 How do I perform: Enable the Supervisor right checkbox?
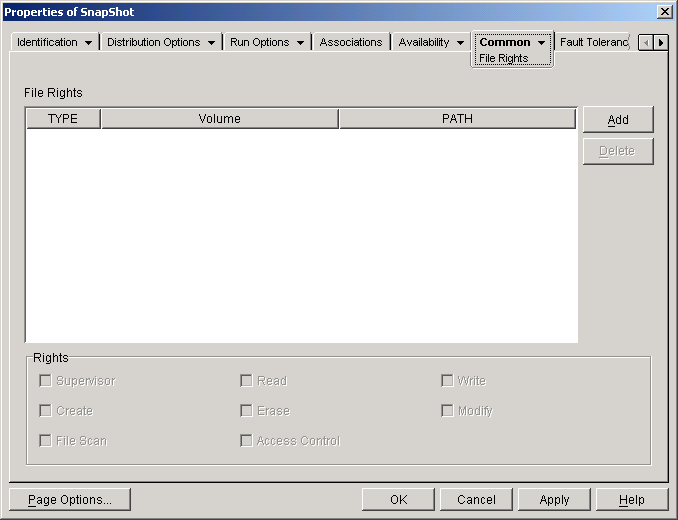(x=45, y=381)
